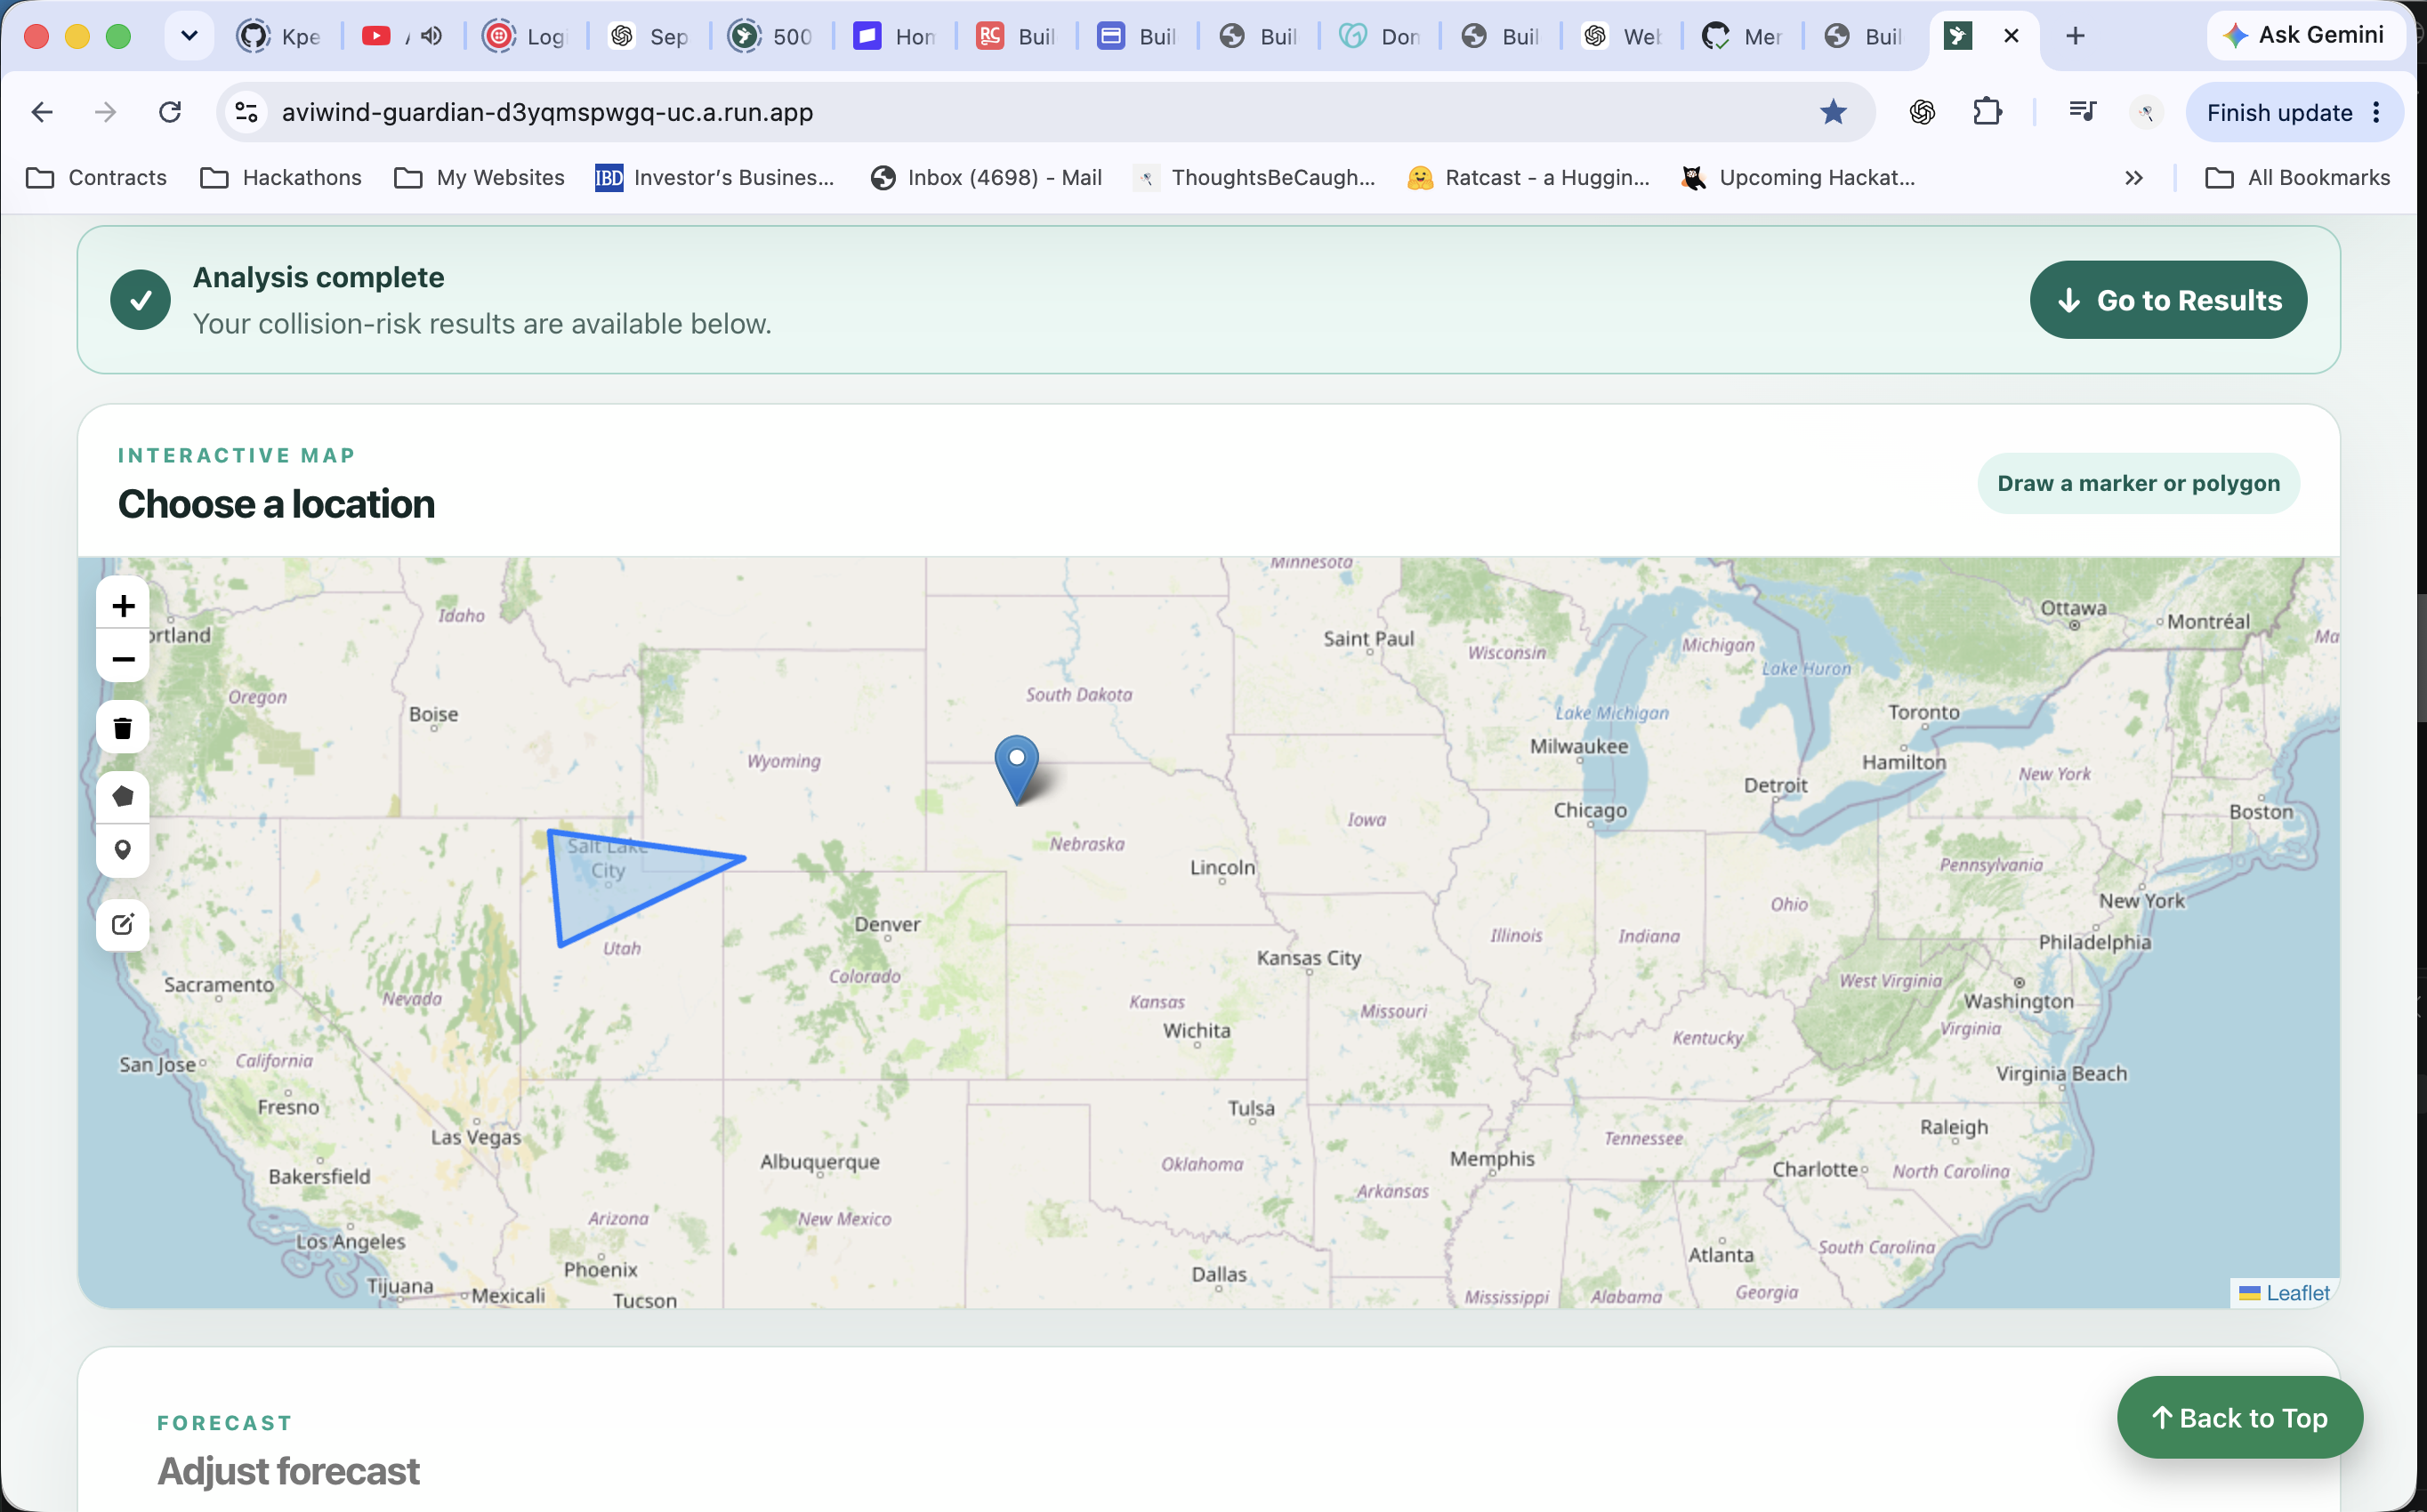Open the ChatGPT extension icon
The image size is (2427, 1512).
tap(1922, 112)
